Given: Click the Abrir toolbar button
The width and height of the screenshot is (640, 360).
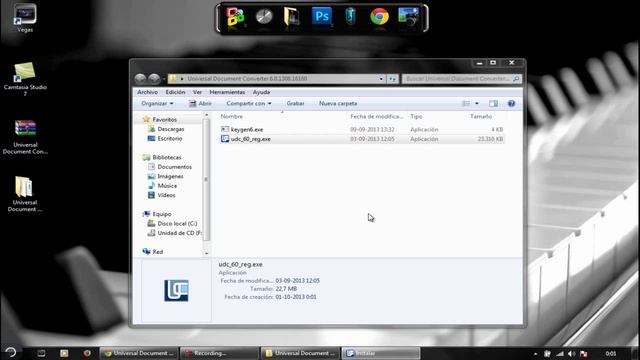Looking at the screenshot, I should point(200,104).
